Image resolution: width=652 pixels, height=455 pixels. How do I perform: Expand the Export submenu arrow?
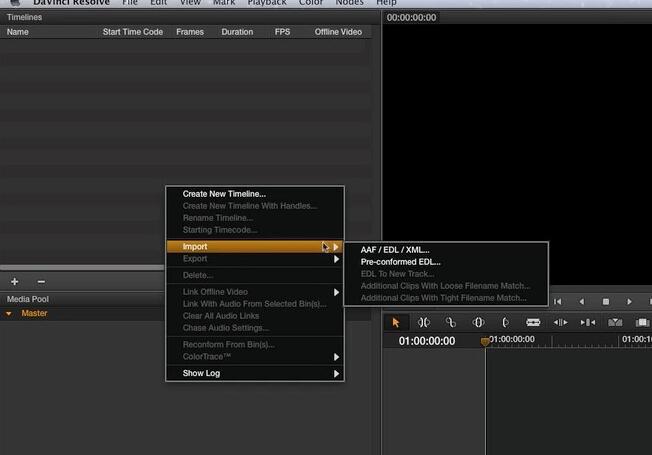(x=336, y=259)
